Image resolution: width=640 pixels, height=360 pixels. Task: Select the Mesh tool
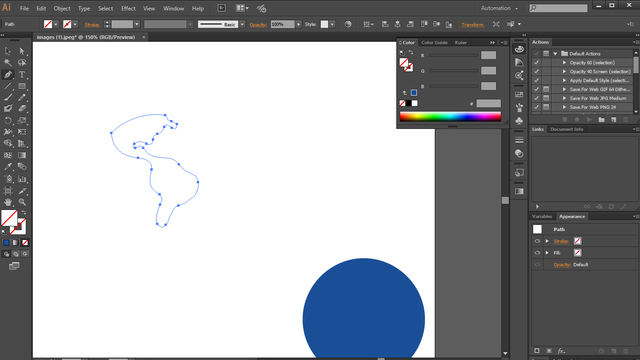pyautogui.click(x=8, y=155)
